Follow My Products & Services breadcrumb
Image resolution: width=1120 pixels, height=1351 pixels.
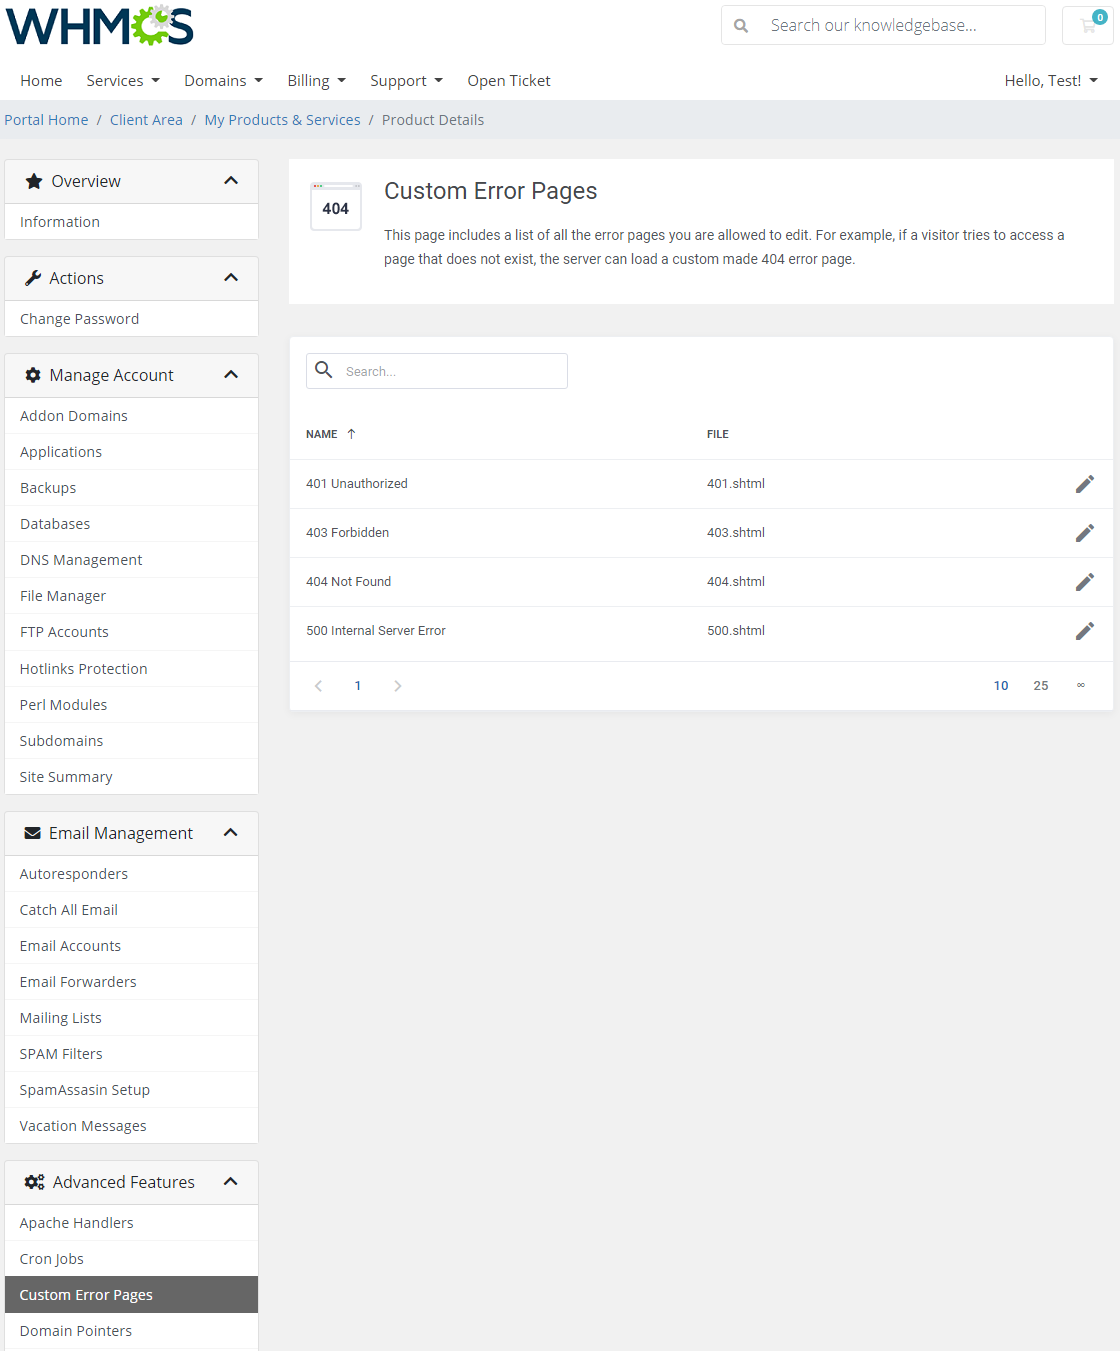282,120
